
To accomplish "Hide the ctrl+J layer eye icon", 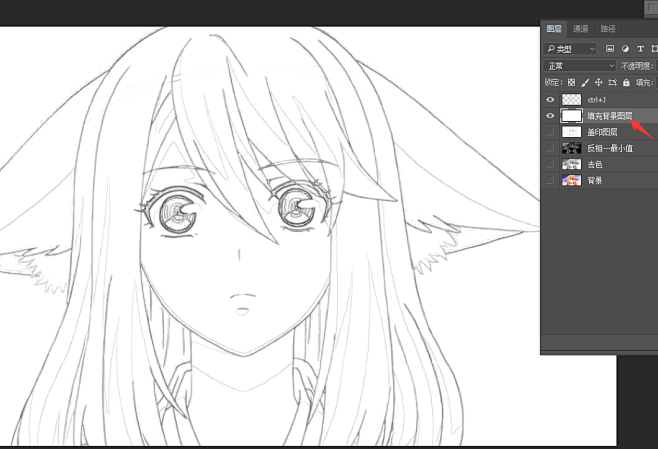I will tap(550, 100).
